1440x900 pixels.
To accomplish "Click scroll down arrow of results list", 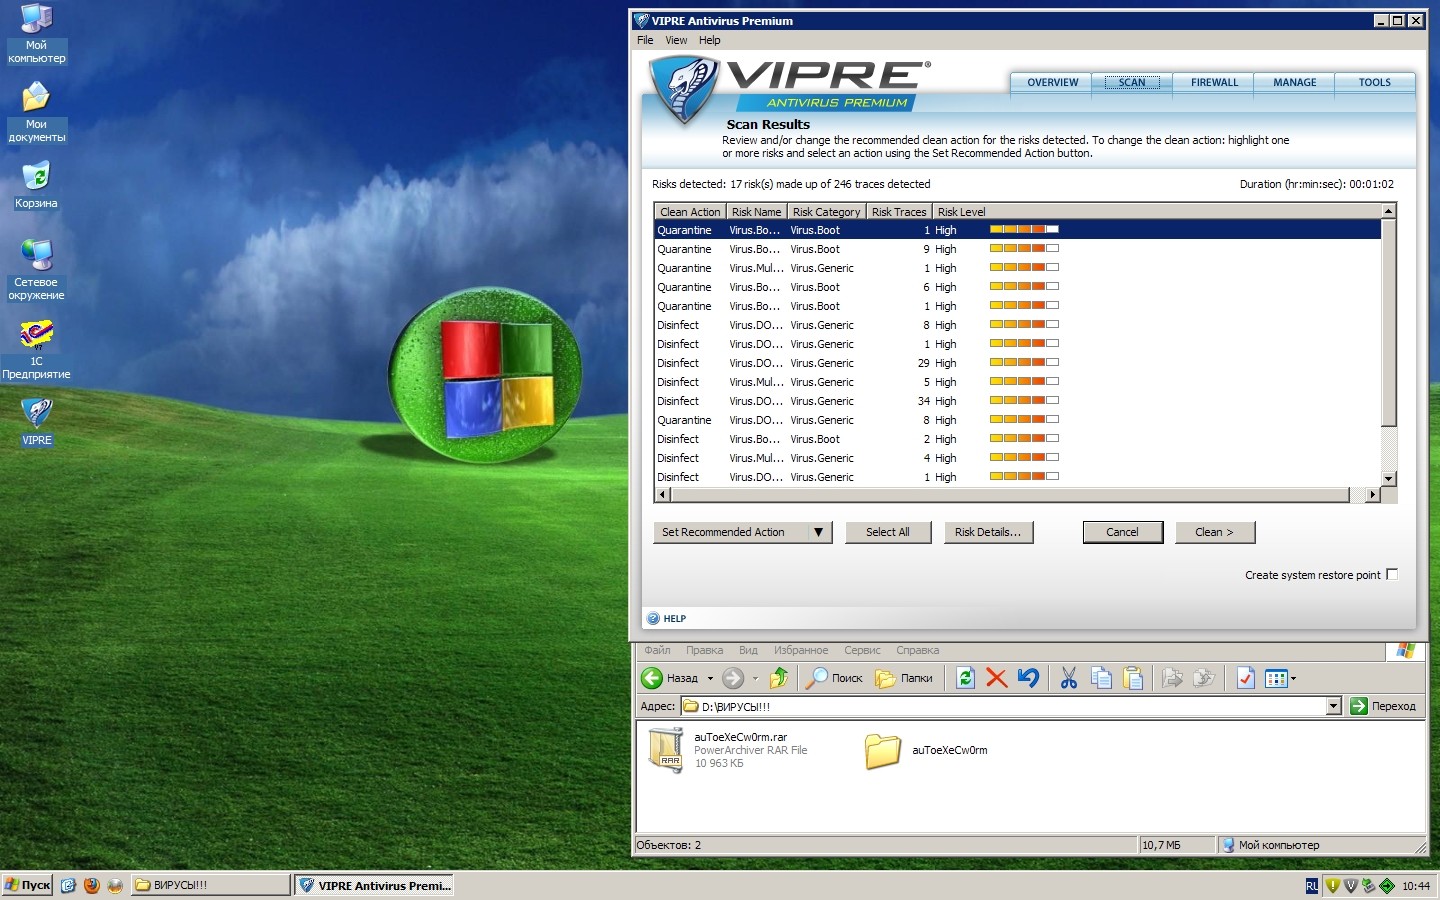I will [1388, 479].
